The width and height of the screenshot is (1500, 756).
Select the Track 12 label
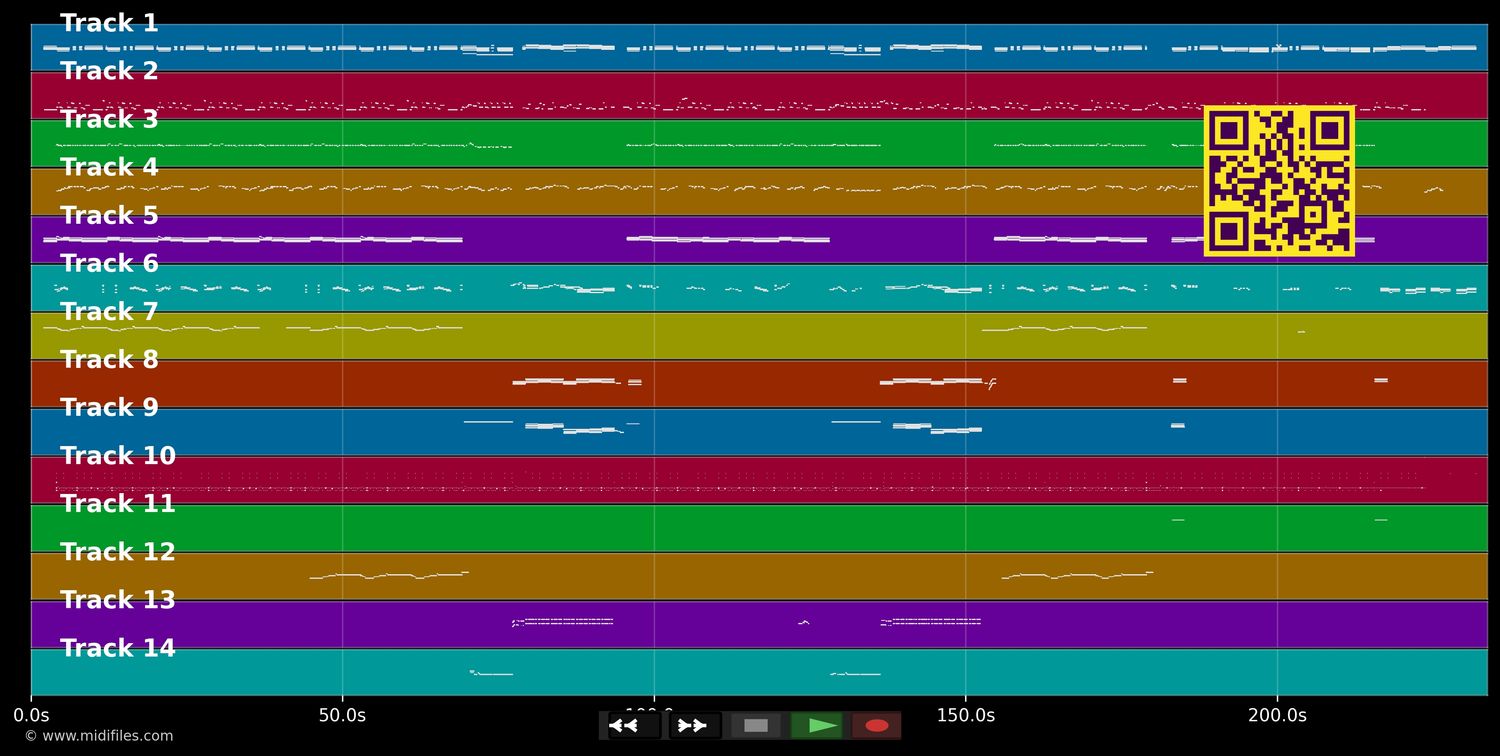(118, 552)
